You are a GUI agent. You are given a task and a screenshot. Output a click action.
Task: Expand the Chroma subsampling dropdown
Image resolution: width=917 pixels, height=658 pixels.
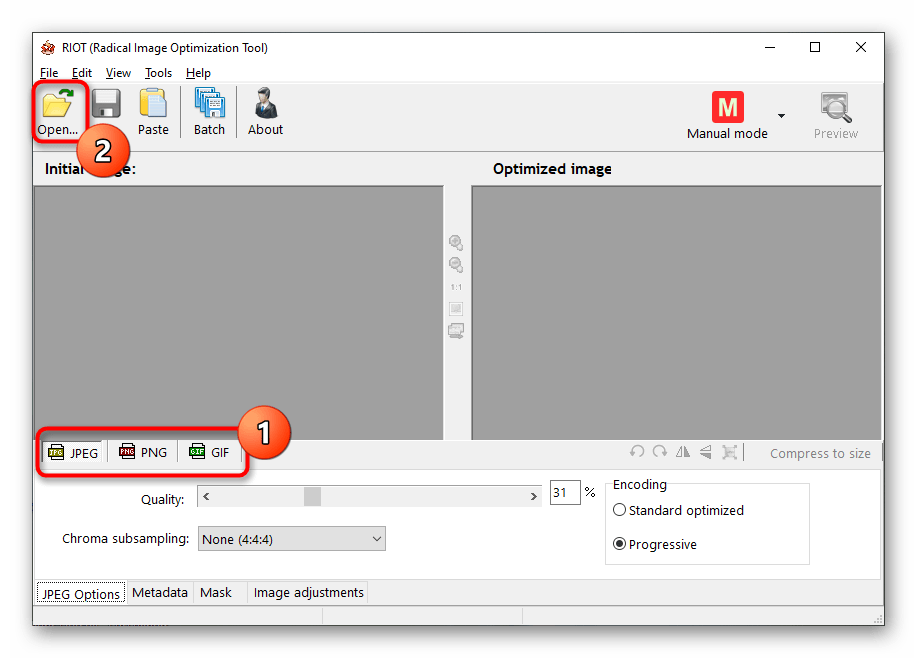click(x=292, y=539)
